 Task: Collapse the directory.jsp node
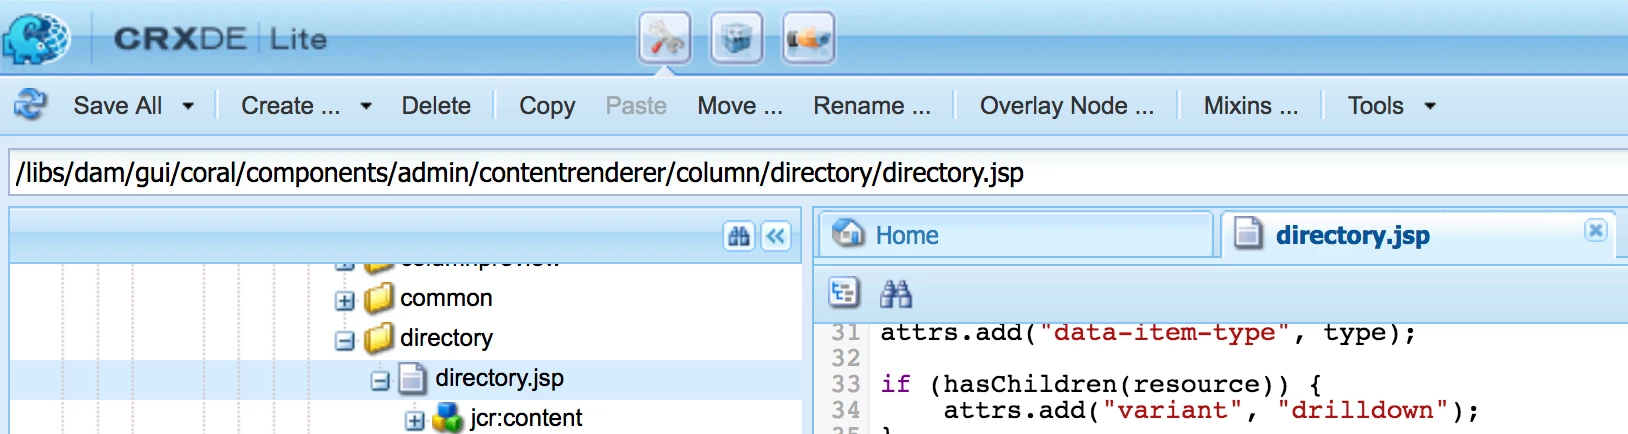pyautogui.click(x=380, y=380)
